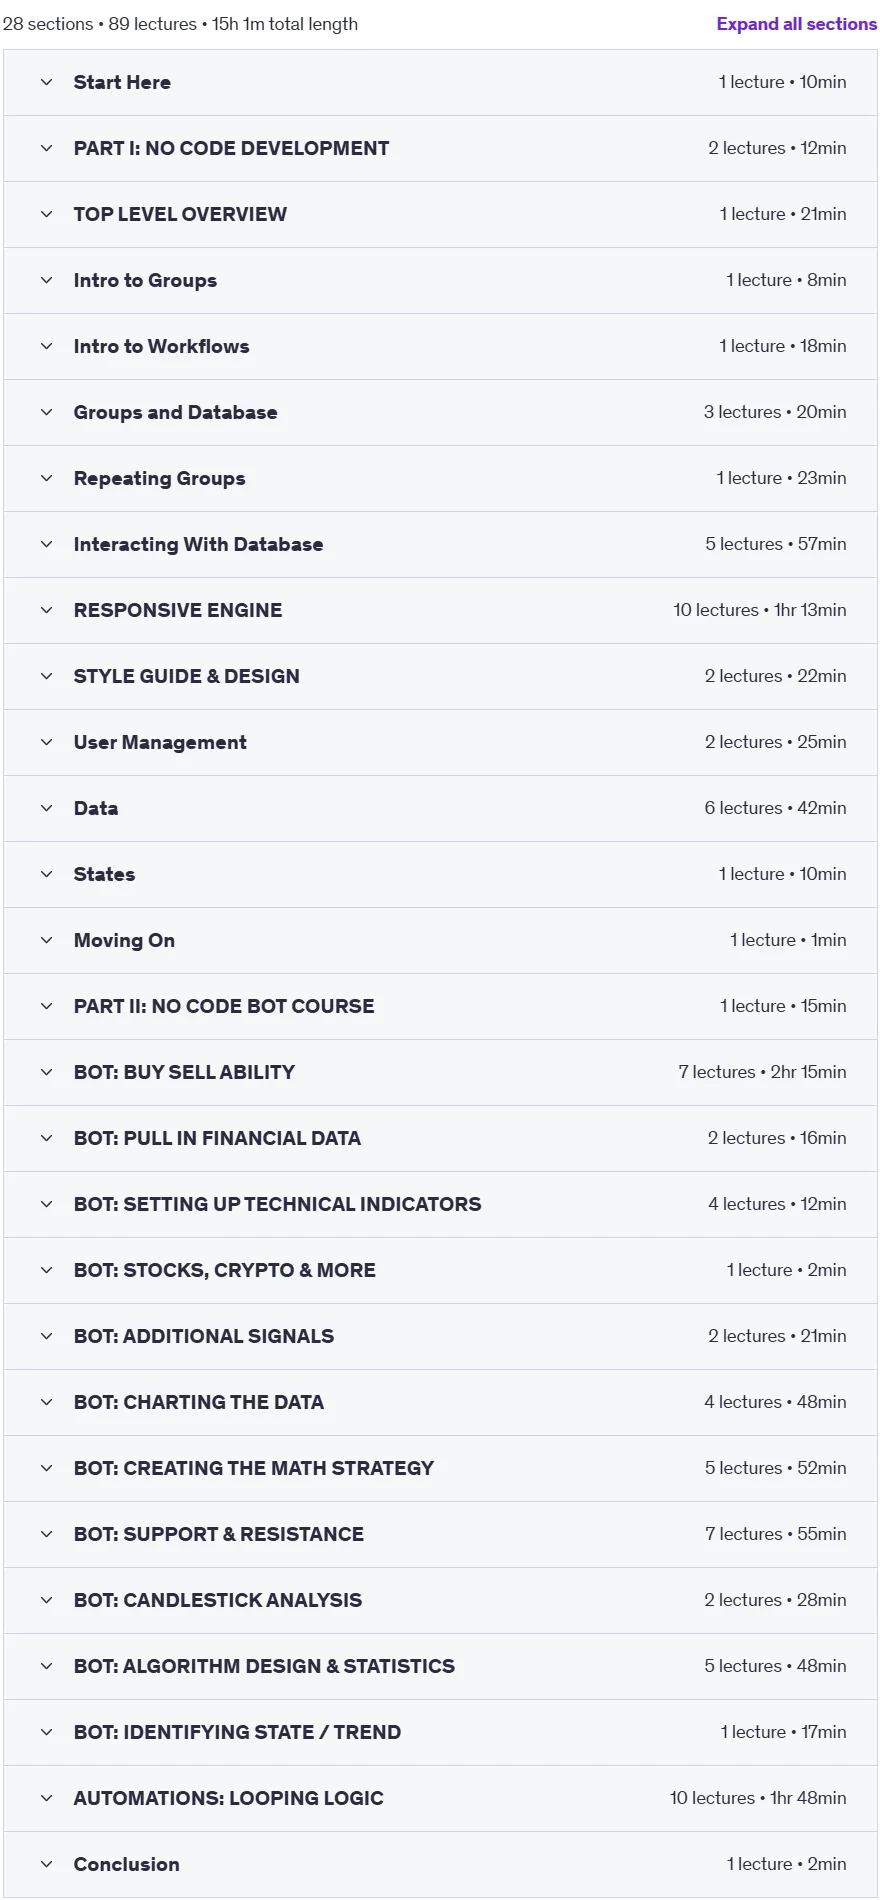Image resolution: width=880 pixels, height=1900 pixels.
Task: Open the BOT: CANDLESTICK ANALYSIS section
Action: (x=440, y=1600)
